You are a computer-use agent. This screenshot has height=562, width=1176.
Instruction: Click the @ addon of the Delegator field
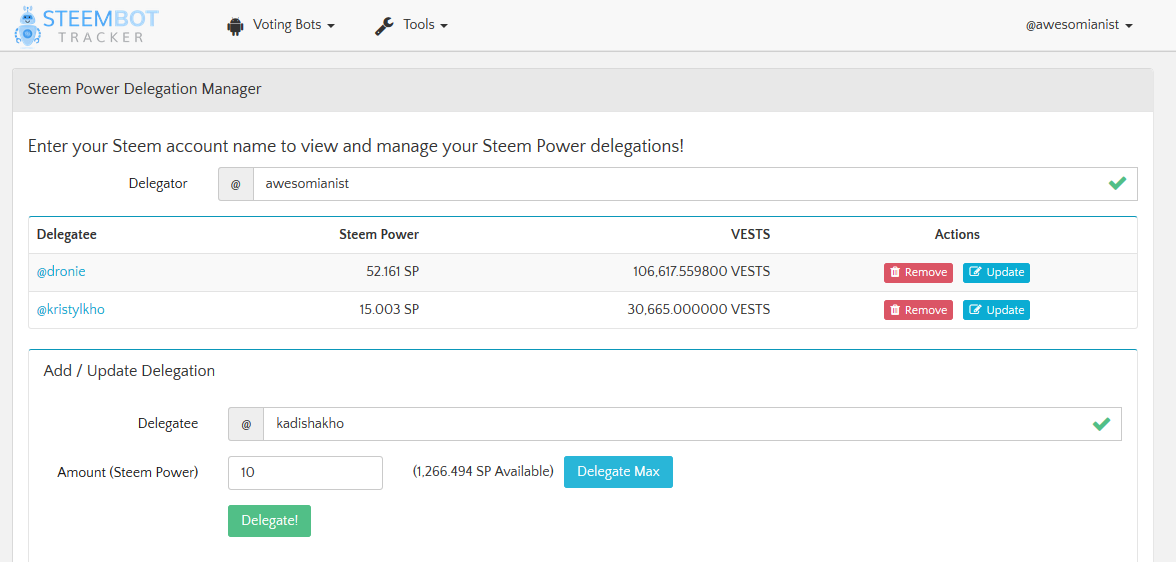236,184
